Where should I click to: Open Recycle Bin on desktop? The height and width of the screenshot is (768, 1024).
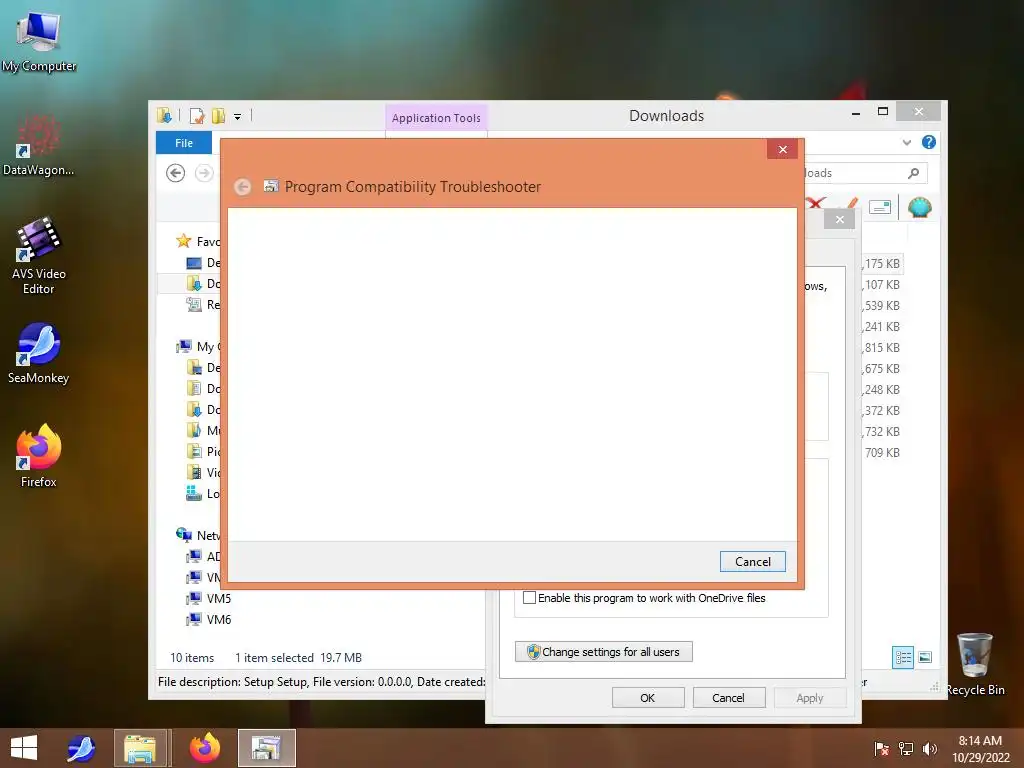pyautogui.click(x=975, y=664)
